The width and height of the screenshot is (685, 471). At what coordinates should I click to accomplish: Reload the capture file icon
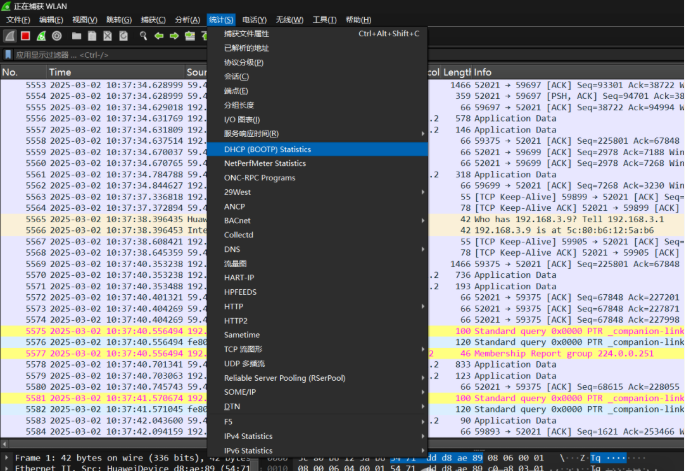coord(123,36)
